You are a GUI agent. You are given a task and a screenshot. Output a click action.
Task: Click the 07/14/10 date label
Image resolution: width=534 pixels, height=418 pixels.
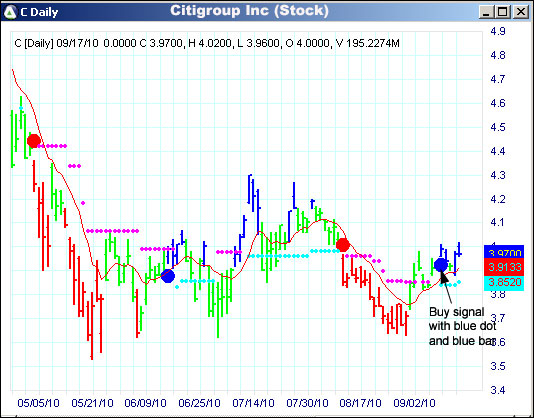(253, 403)
